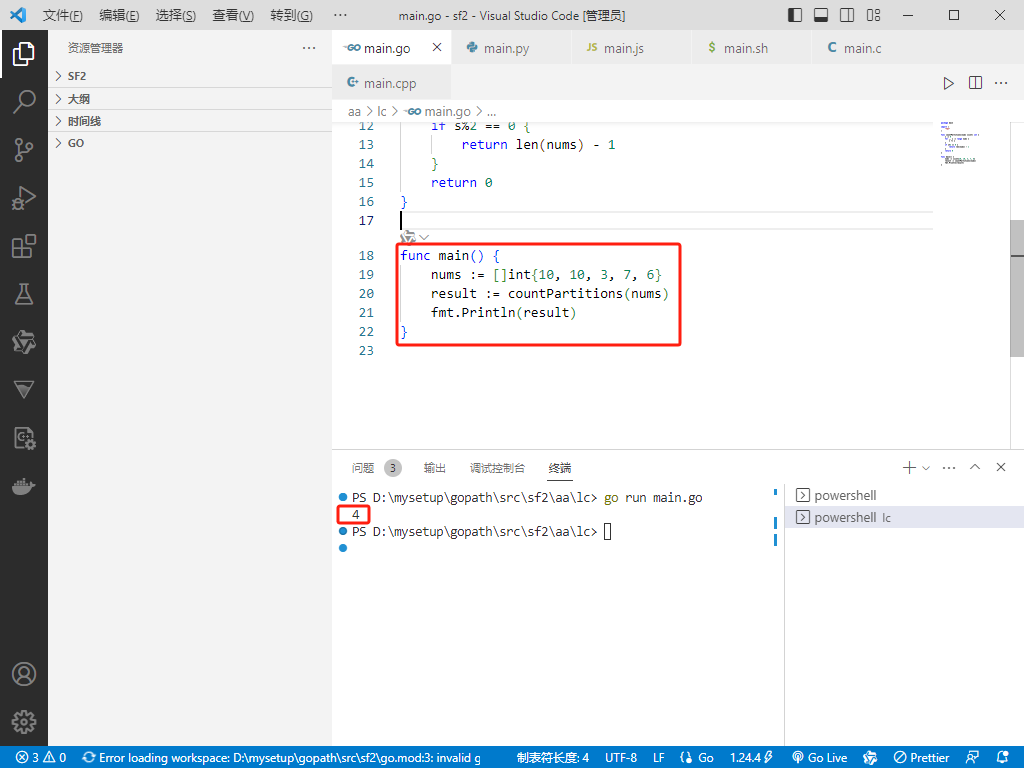Open the Source Control view
This screenshot has width=1024, height=768.
pyautogui.click(x=24, y=150)
